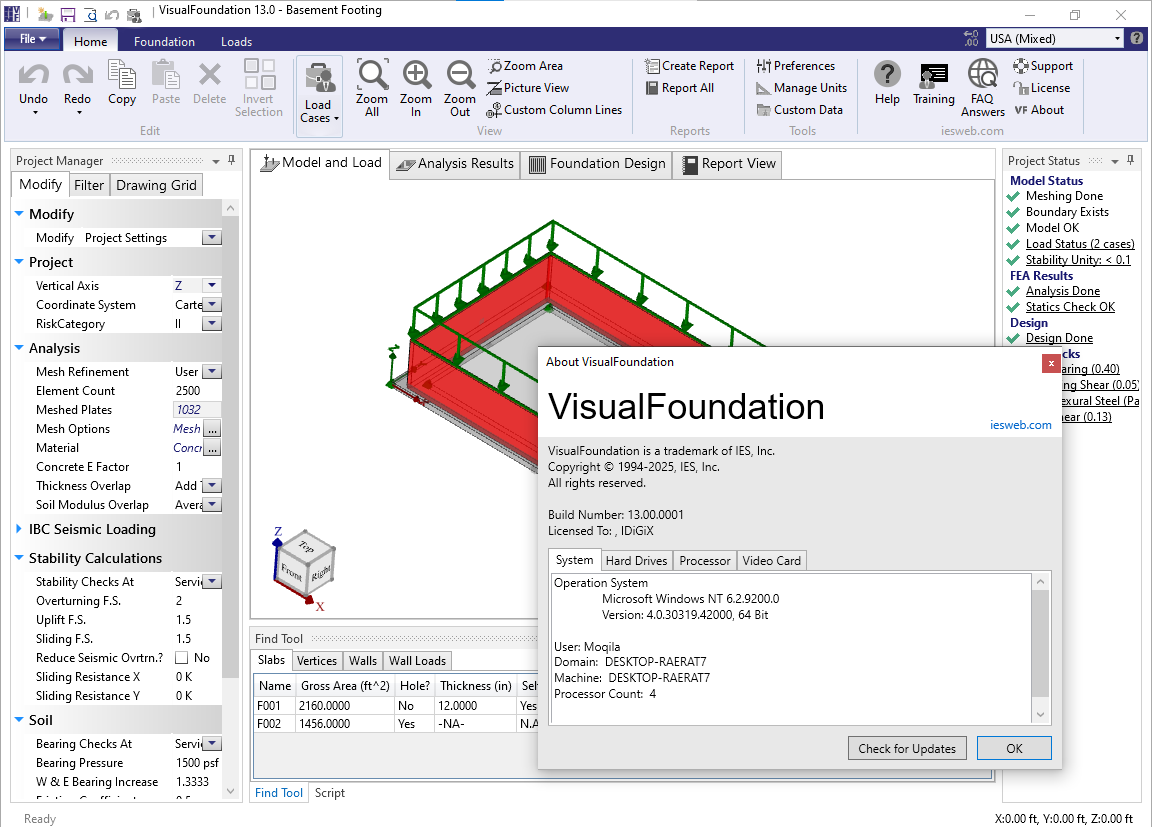The height and width of the screenshot is (827, 1152).
Task: Click the ribbon help icon beside units
Action: [x=1137, y=38]
